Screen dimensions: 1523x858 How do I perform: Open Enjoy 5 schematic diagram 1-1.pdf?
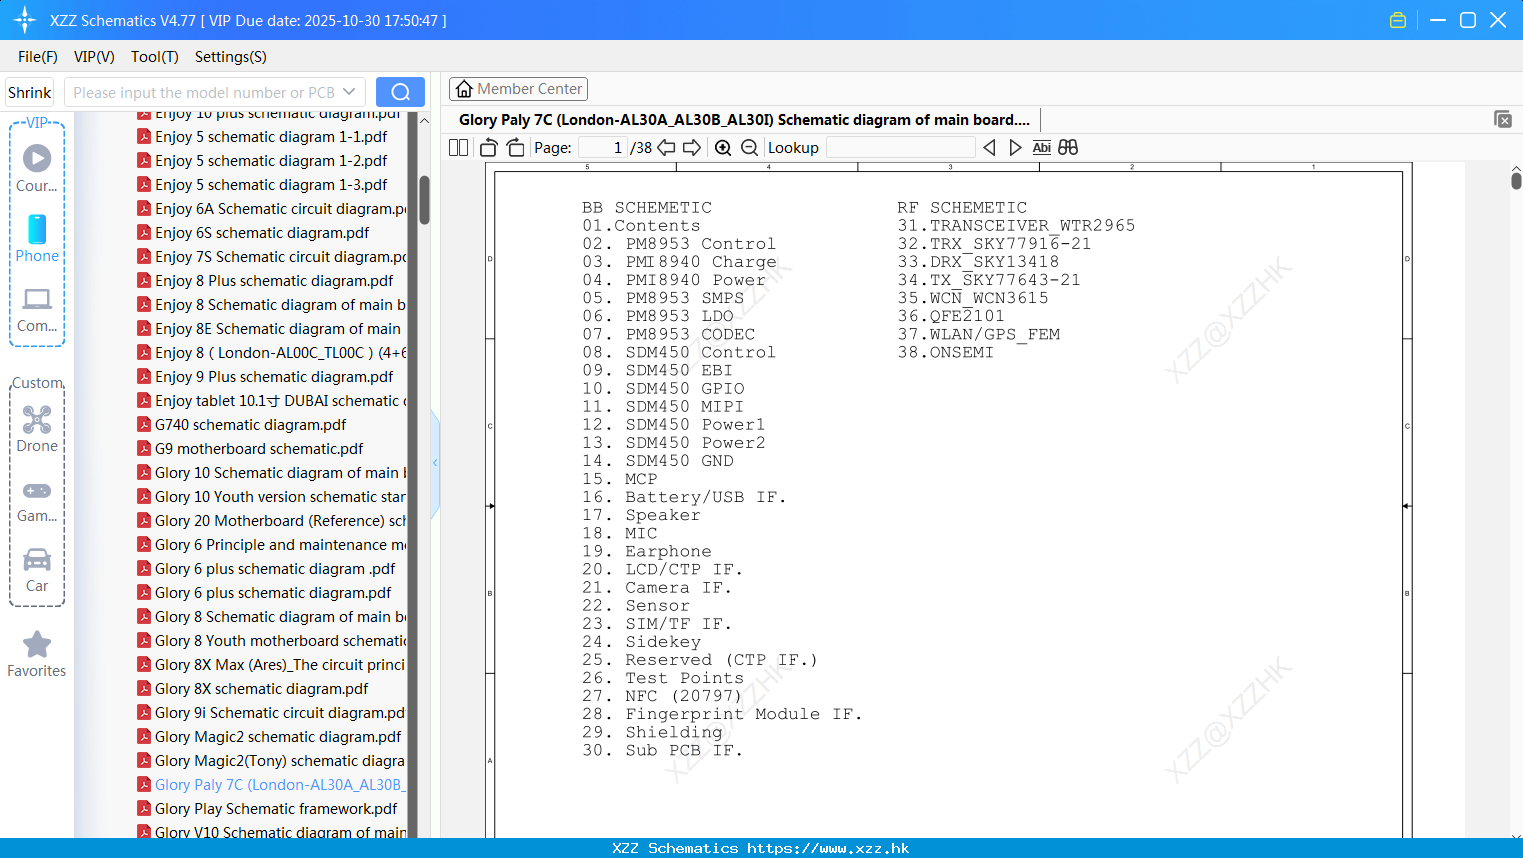[x=271, y=136]
